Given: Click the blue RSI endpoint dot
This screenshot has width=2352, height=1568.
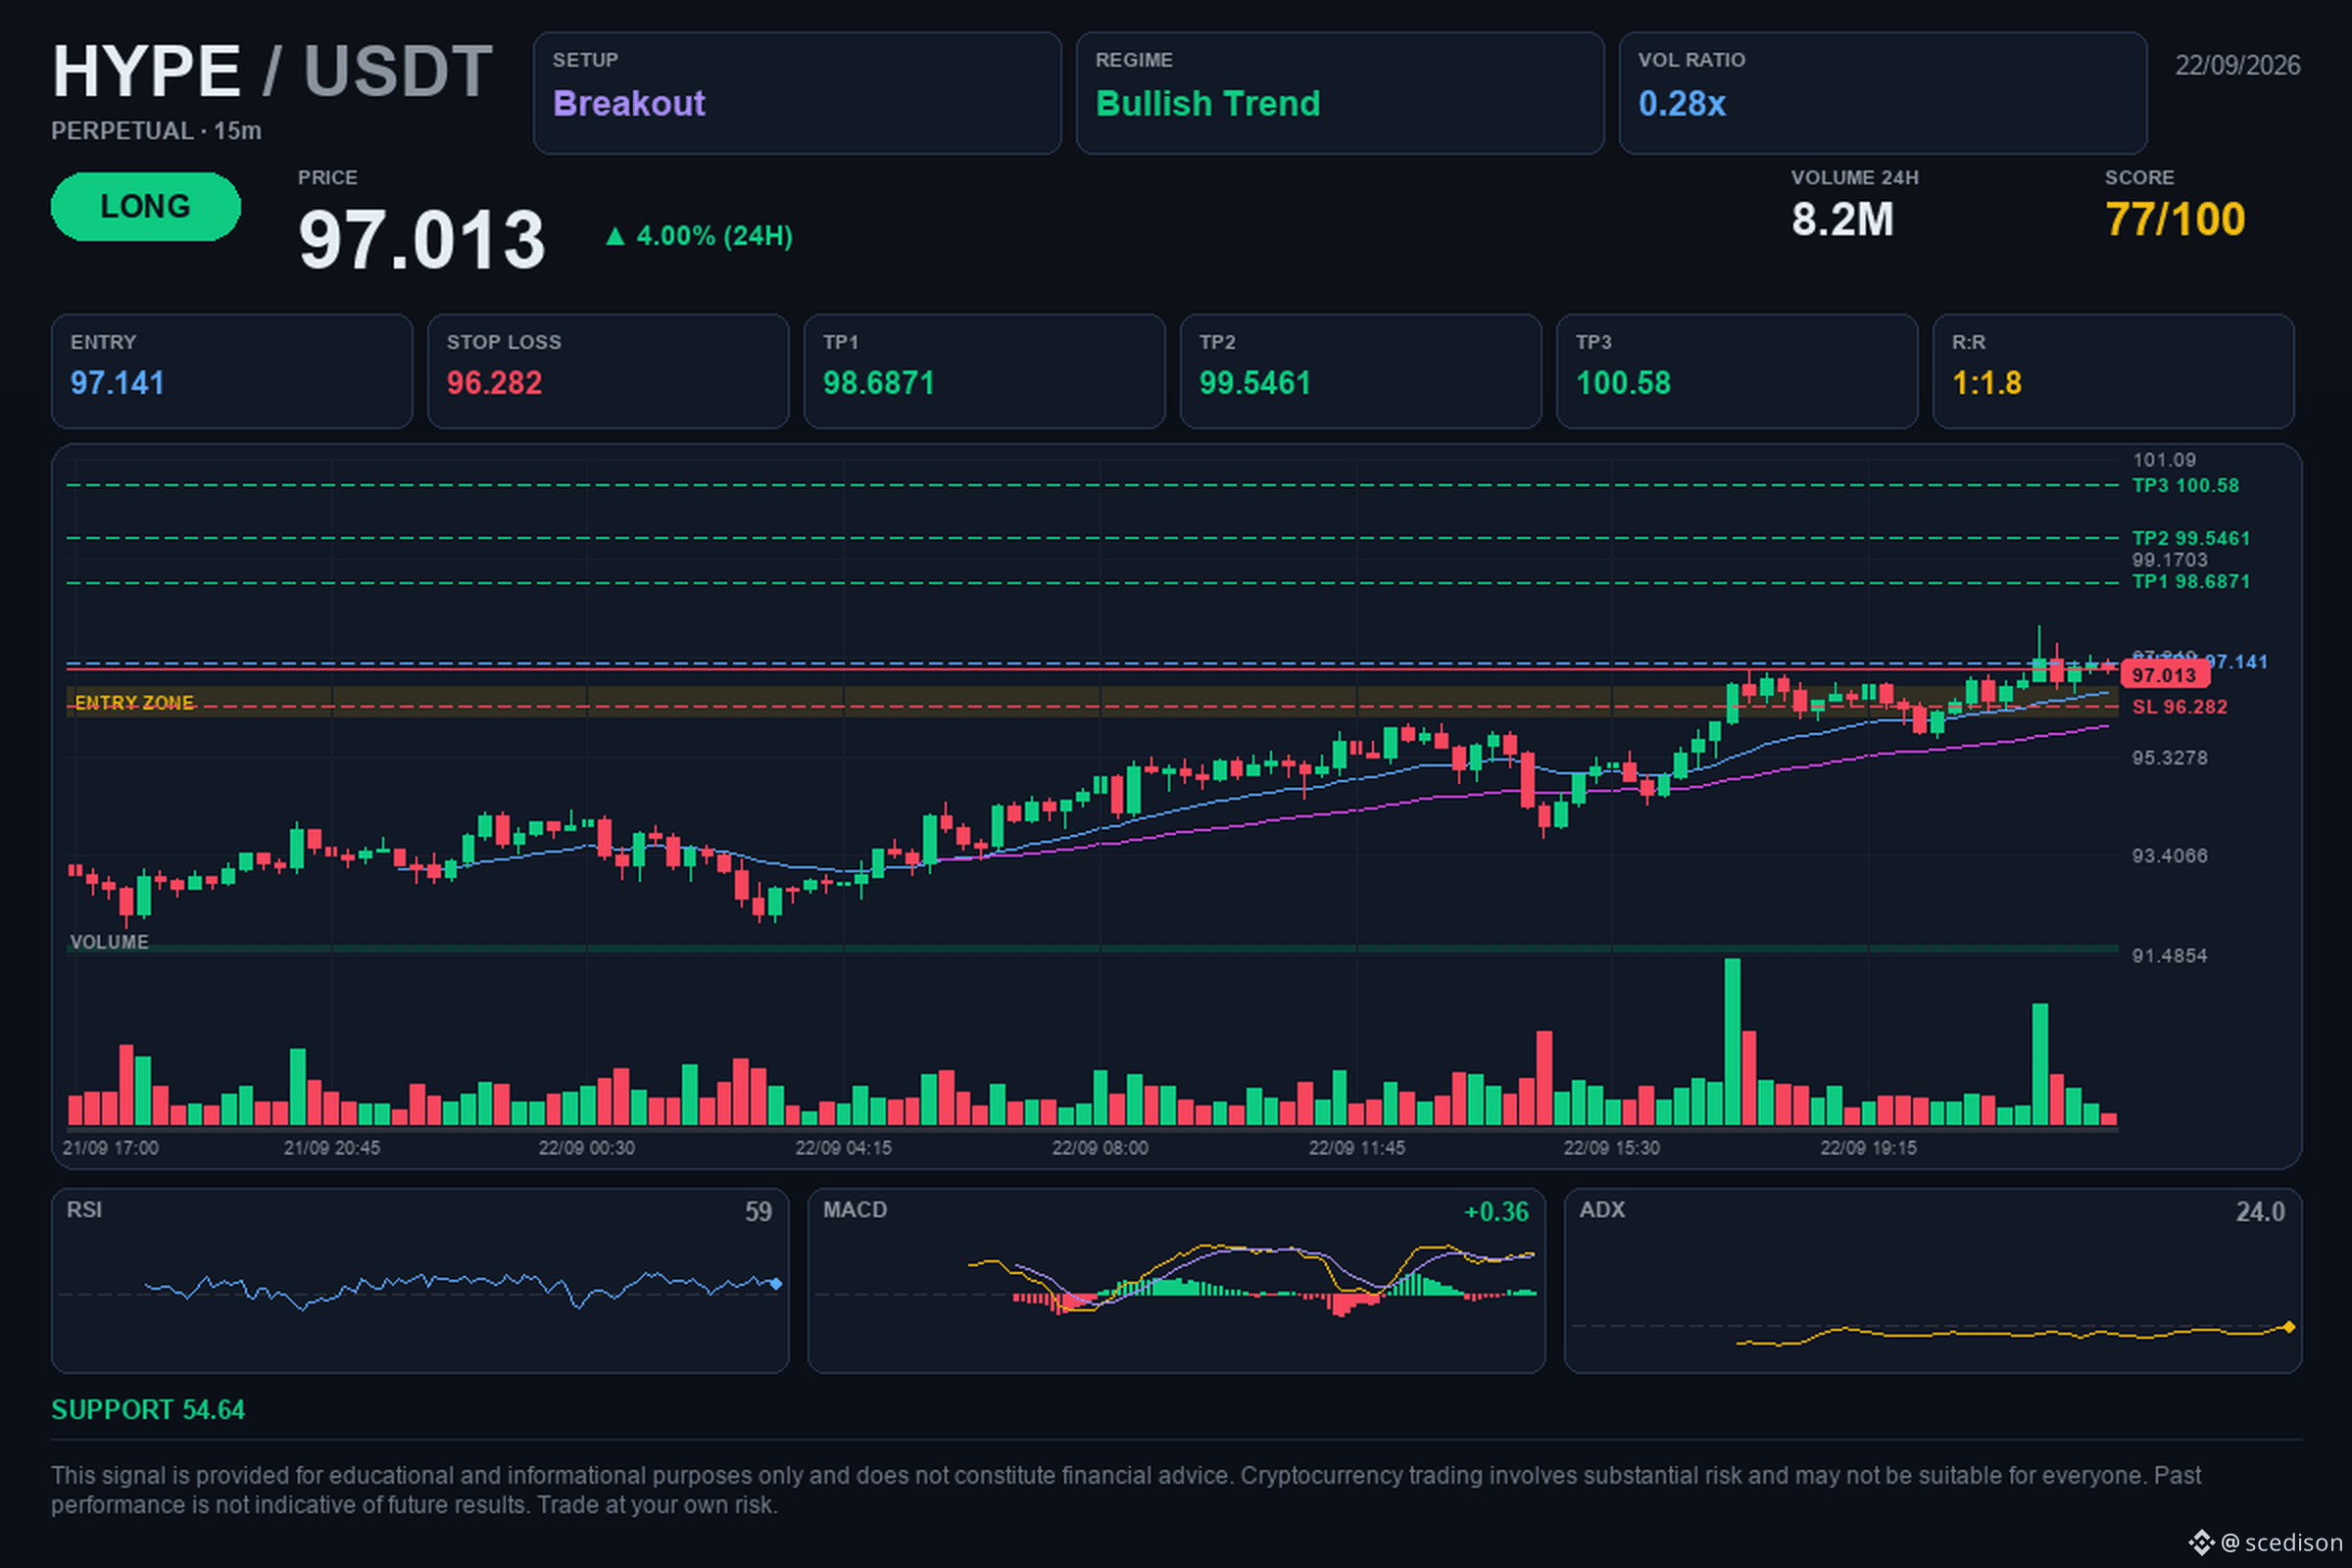Looking at the screenshot, I should tap(776, 1283).
